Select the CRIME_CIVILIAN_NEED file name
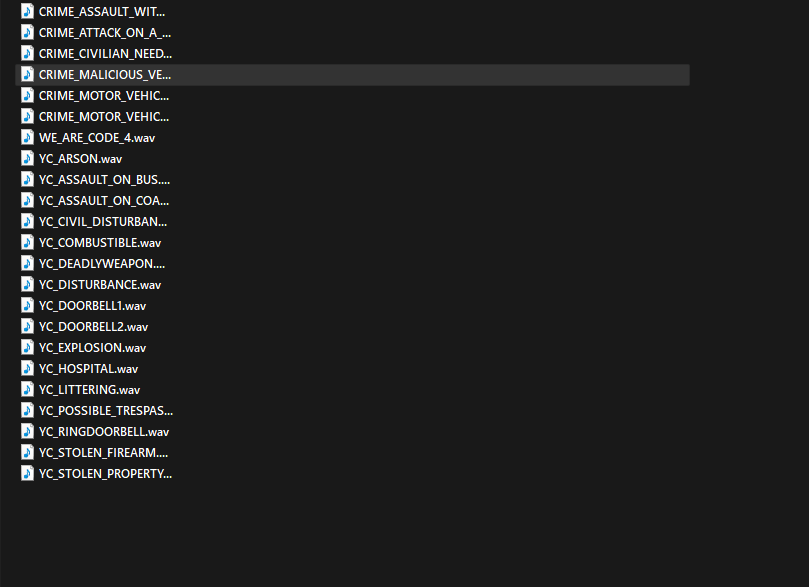The width and height of the screenshot is (809, 587). point(105,53)
